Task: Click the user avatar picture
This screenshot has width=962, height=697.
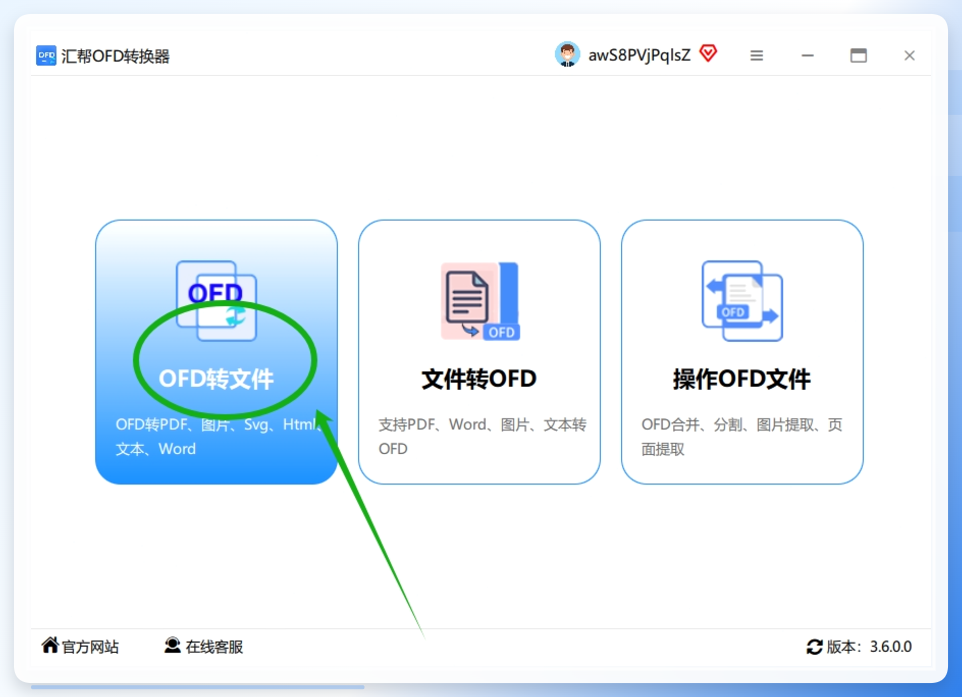Action: (568, 55)
